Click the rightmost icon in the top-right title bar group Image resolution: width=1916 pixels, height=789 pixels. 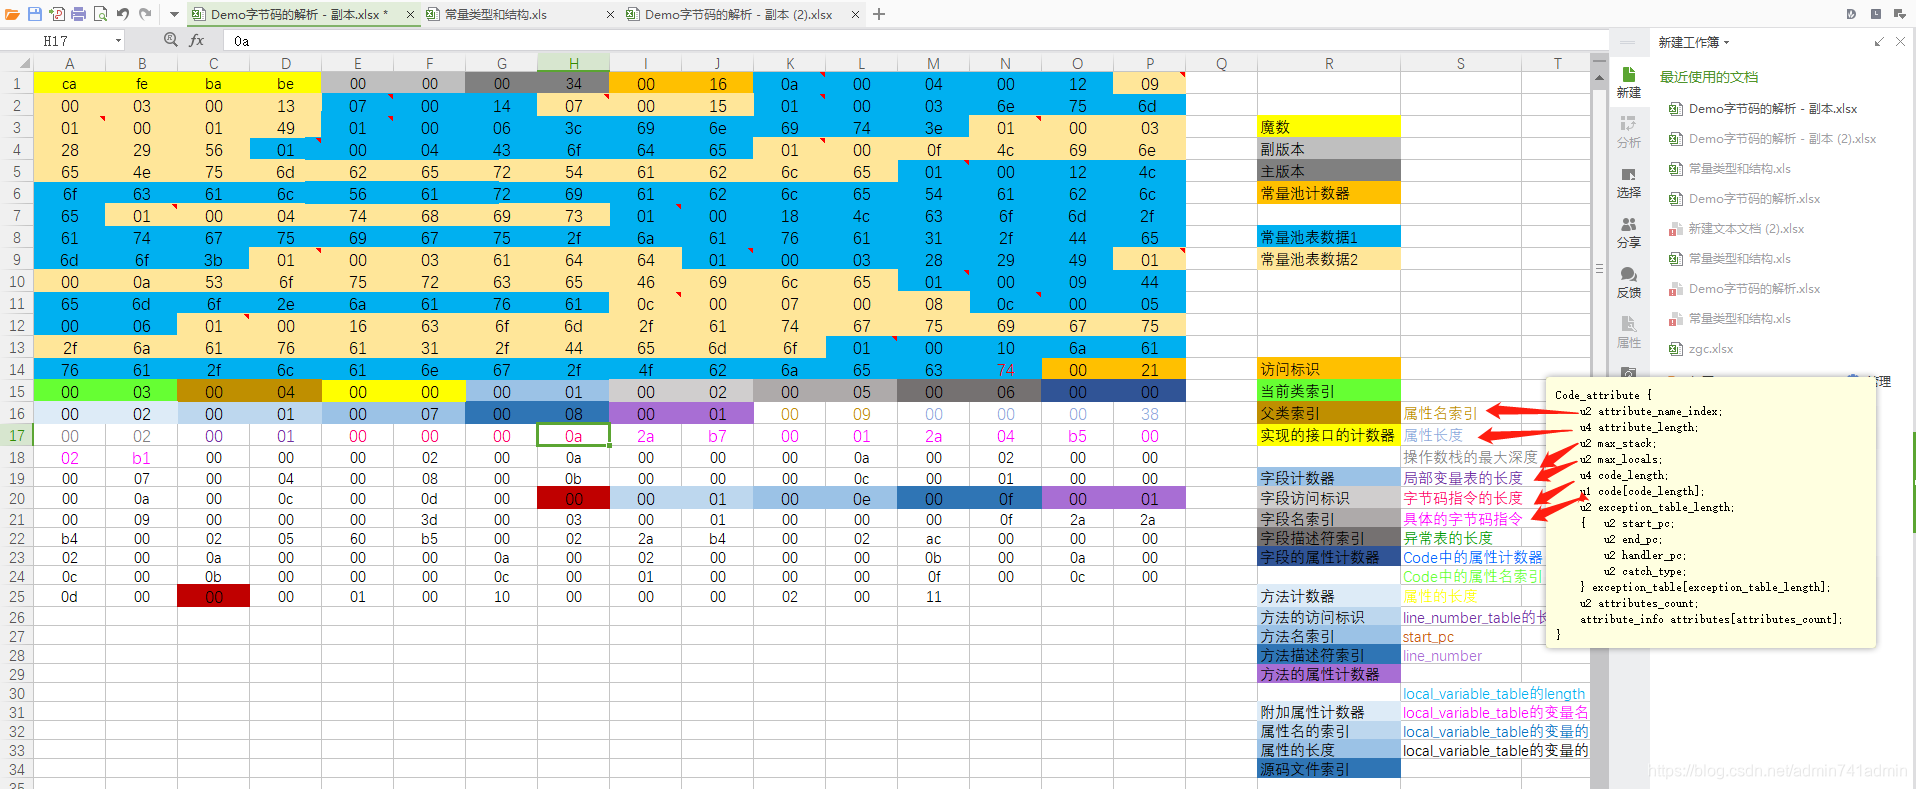pos(1899,14)
